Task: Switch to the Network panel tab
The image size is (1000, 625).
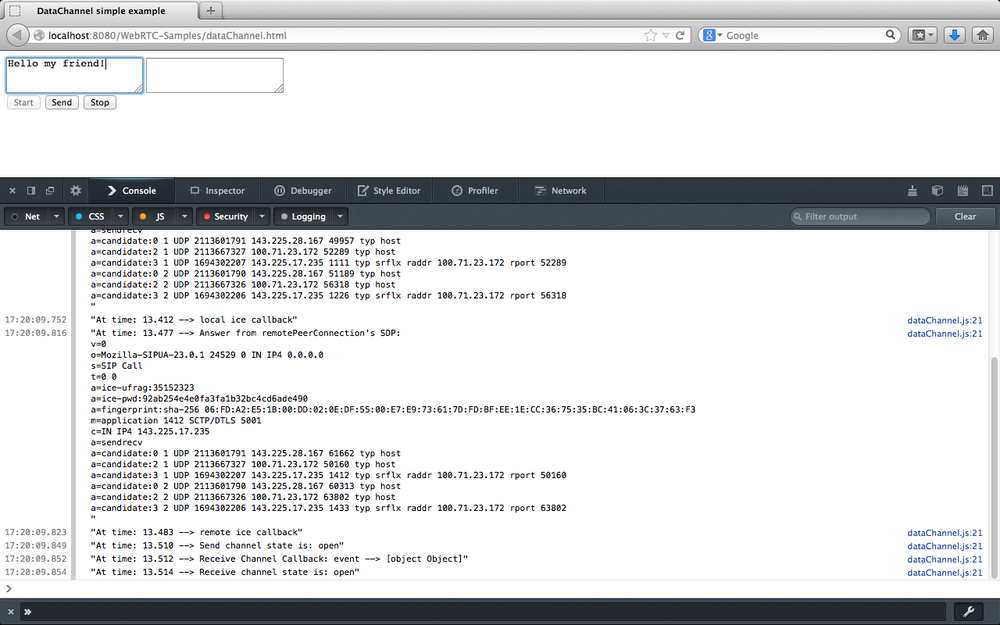Action: click(x=563, y=189)
